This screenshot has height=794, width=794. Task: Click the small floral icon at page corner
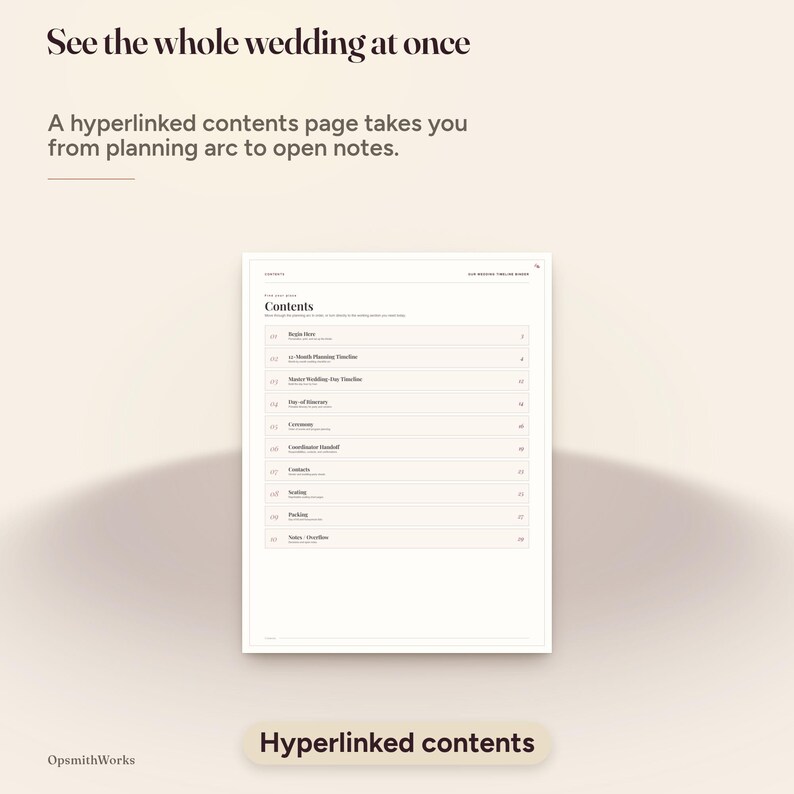(x=537, y=266)
